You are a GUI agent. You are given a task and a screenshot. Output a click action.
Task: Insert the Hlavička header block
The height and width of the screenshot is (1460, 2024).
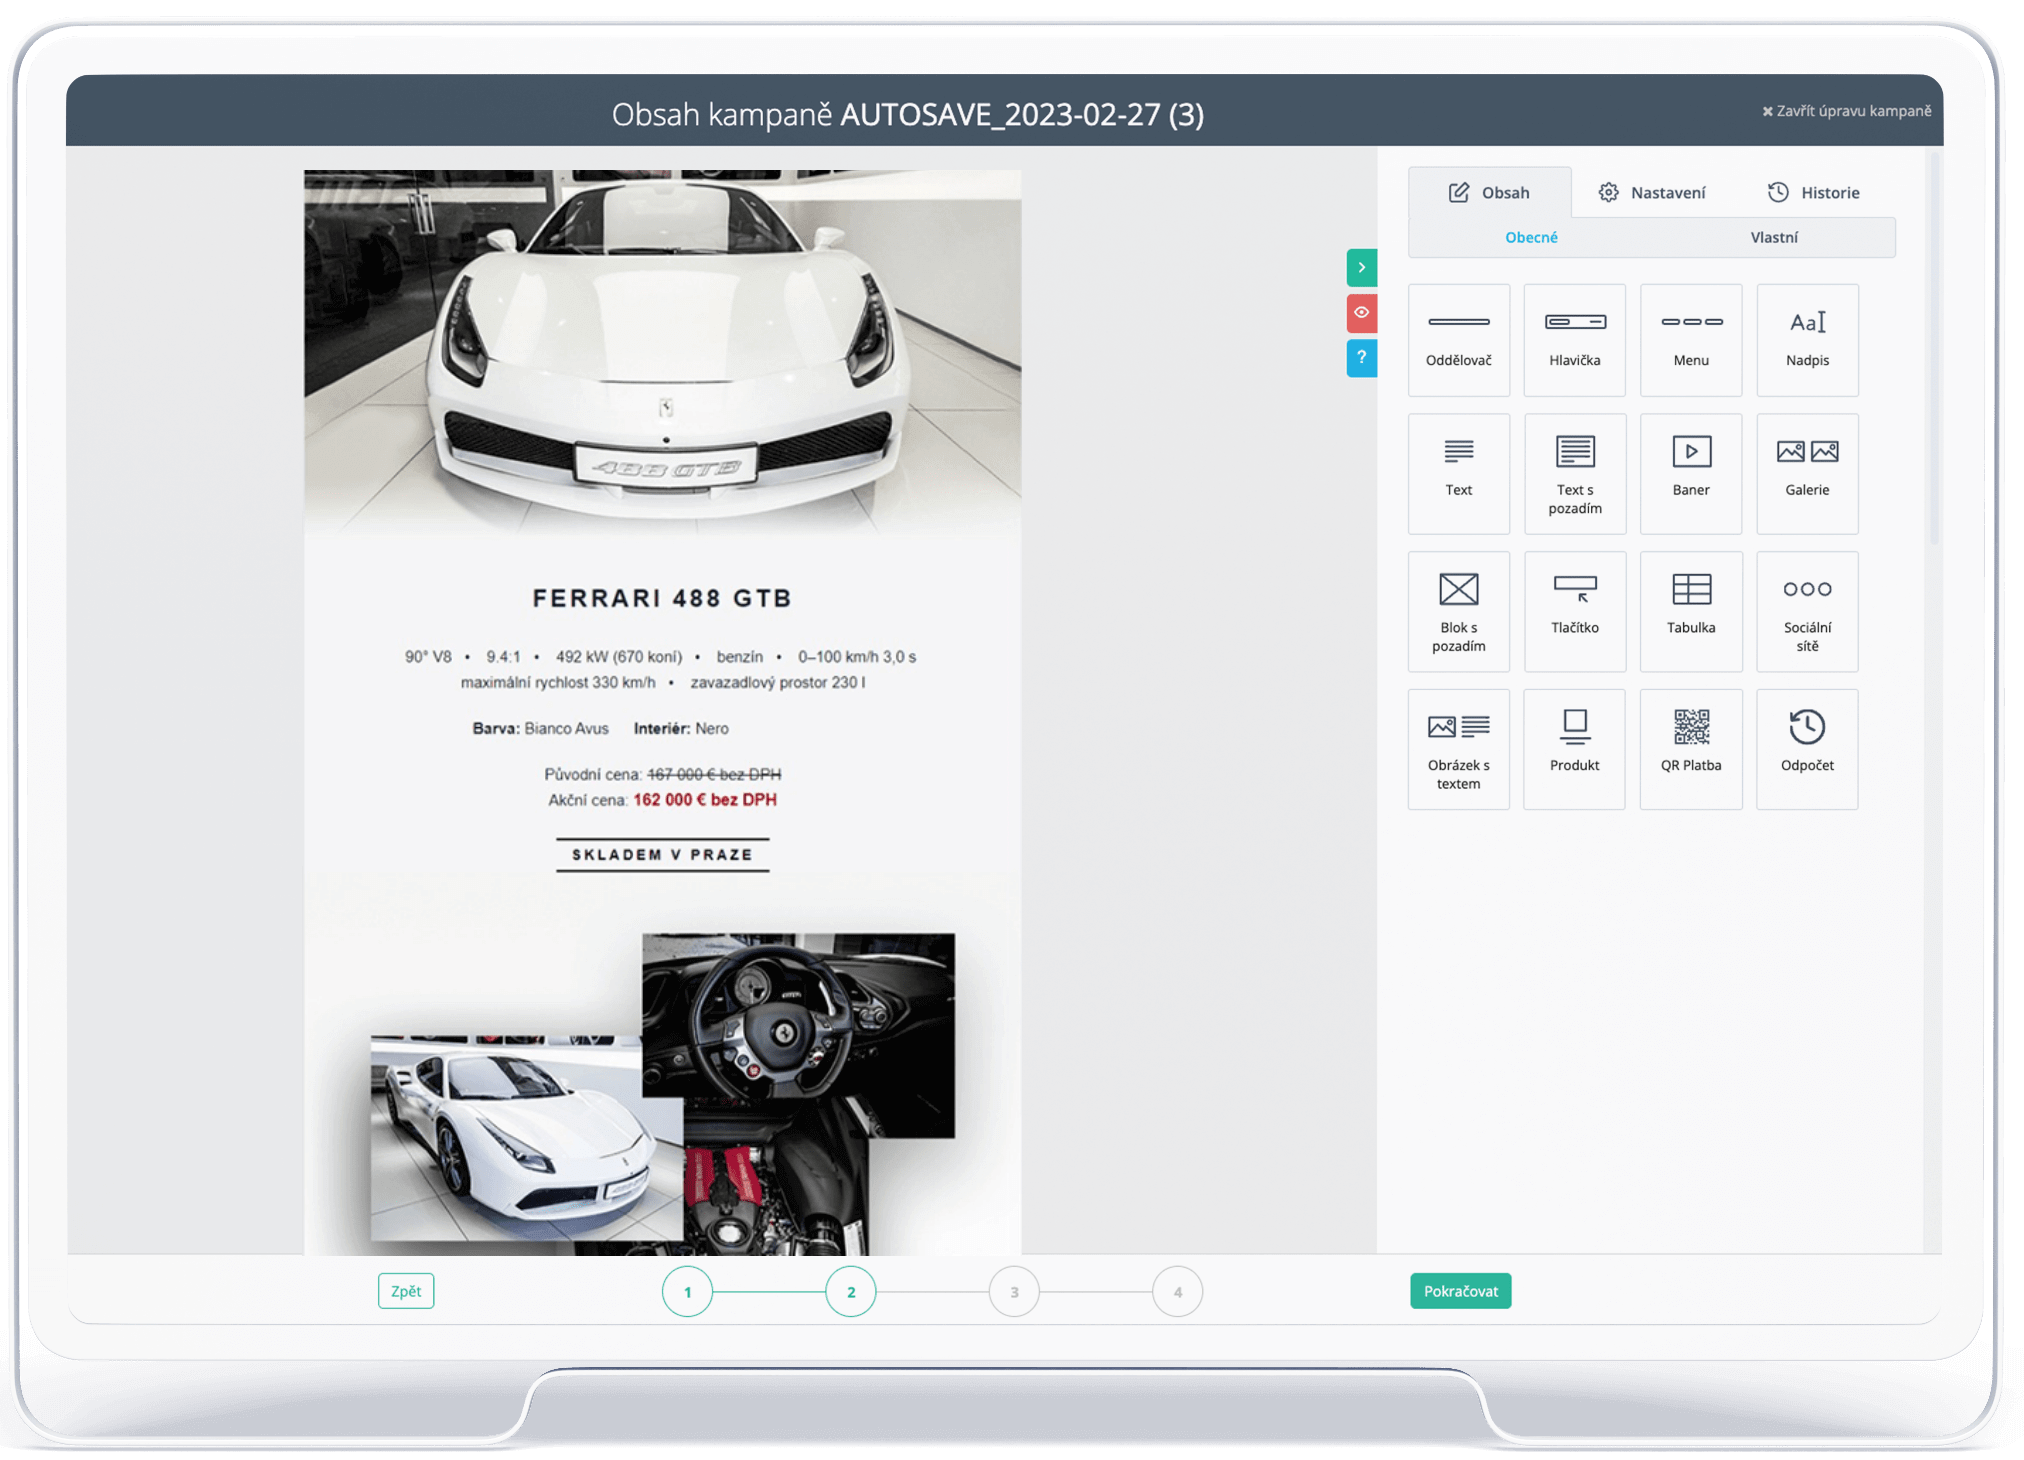click(1574, 340)
